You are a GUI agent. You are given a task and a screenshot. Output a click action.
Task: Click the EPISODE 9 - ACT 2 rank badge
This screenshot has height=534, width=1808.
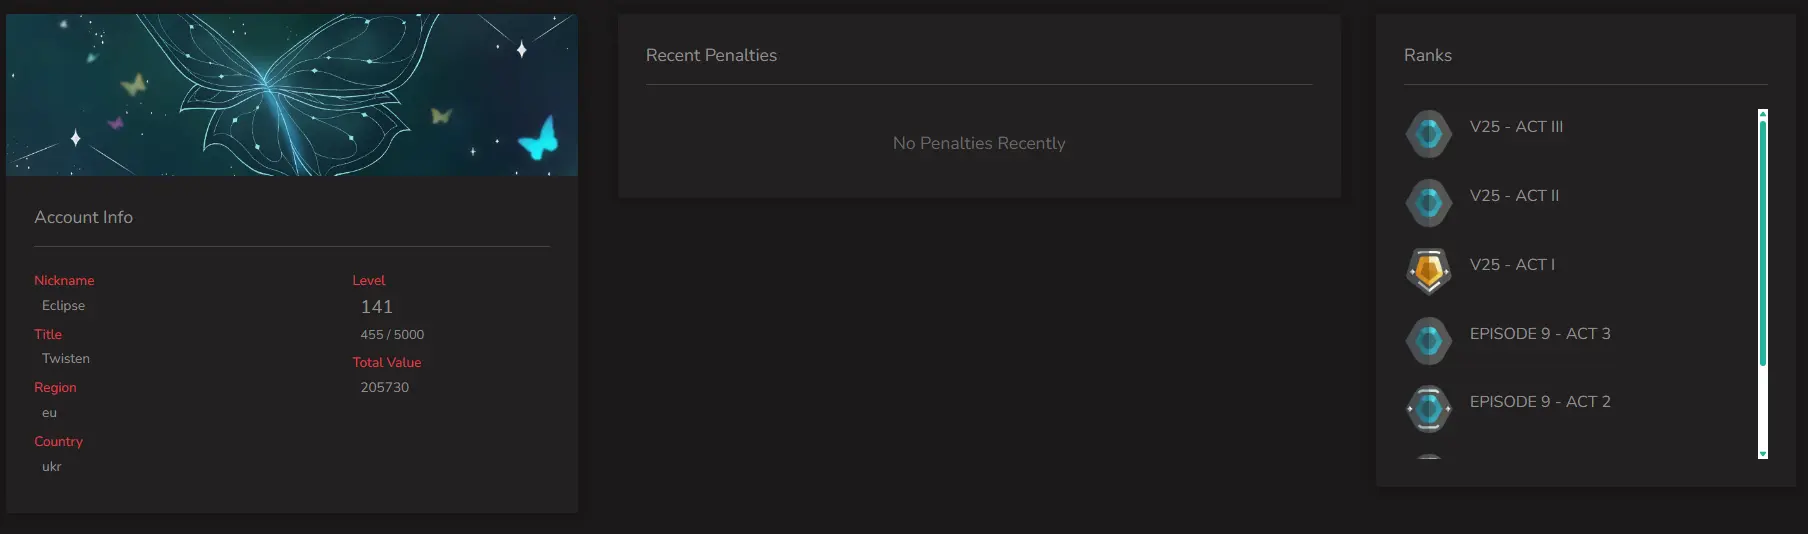1429,409
